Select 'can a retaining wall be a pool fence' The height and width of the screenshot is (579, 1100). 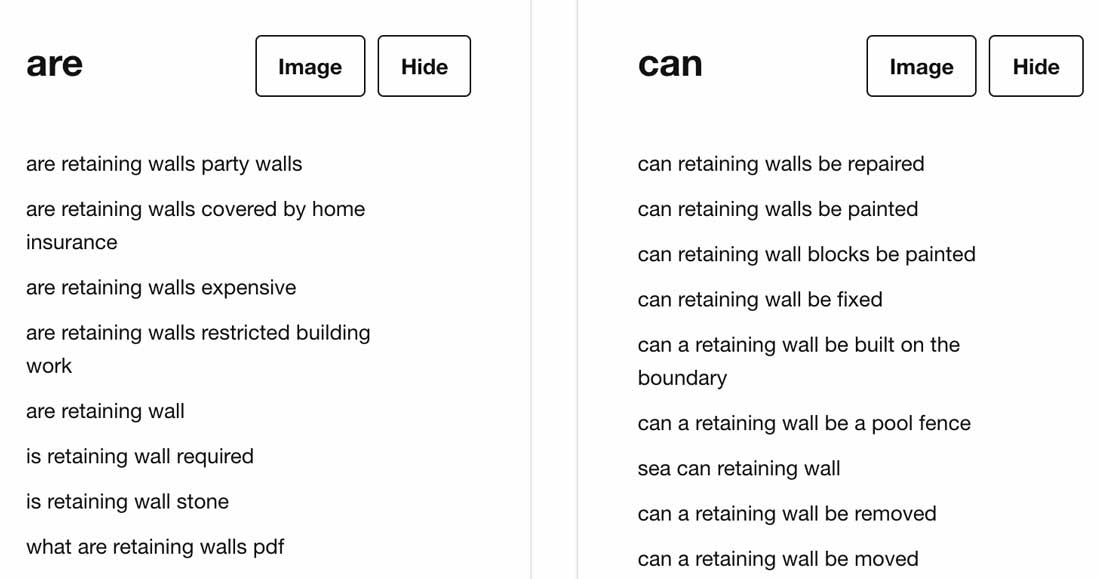(x=804, y=423)
